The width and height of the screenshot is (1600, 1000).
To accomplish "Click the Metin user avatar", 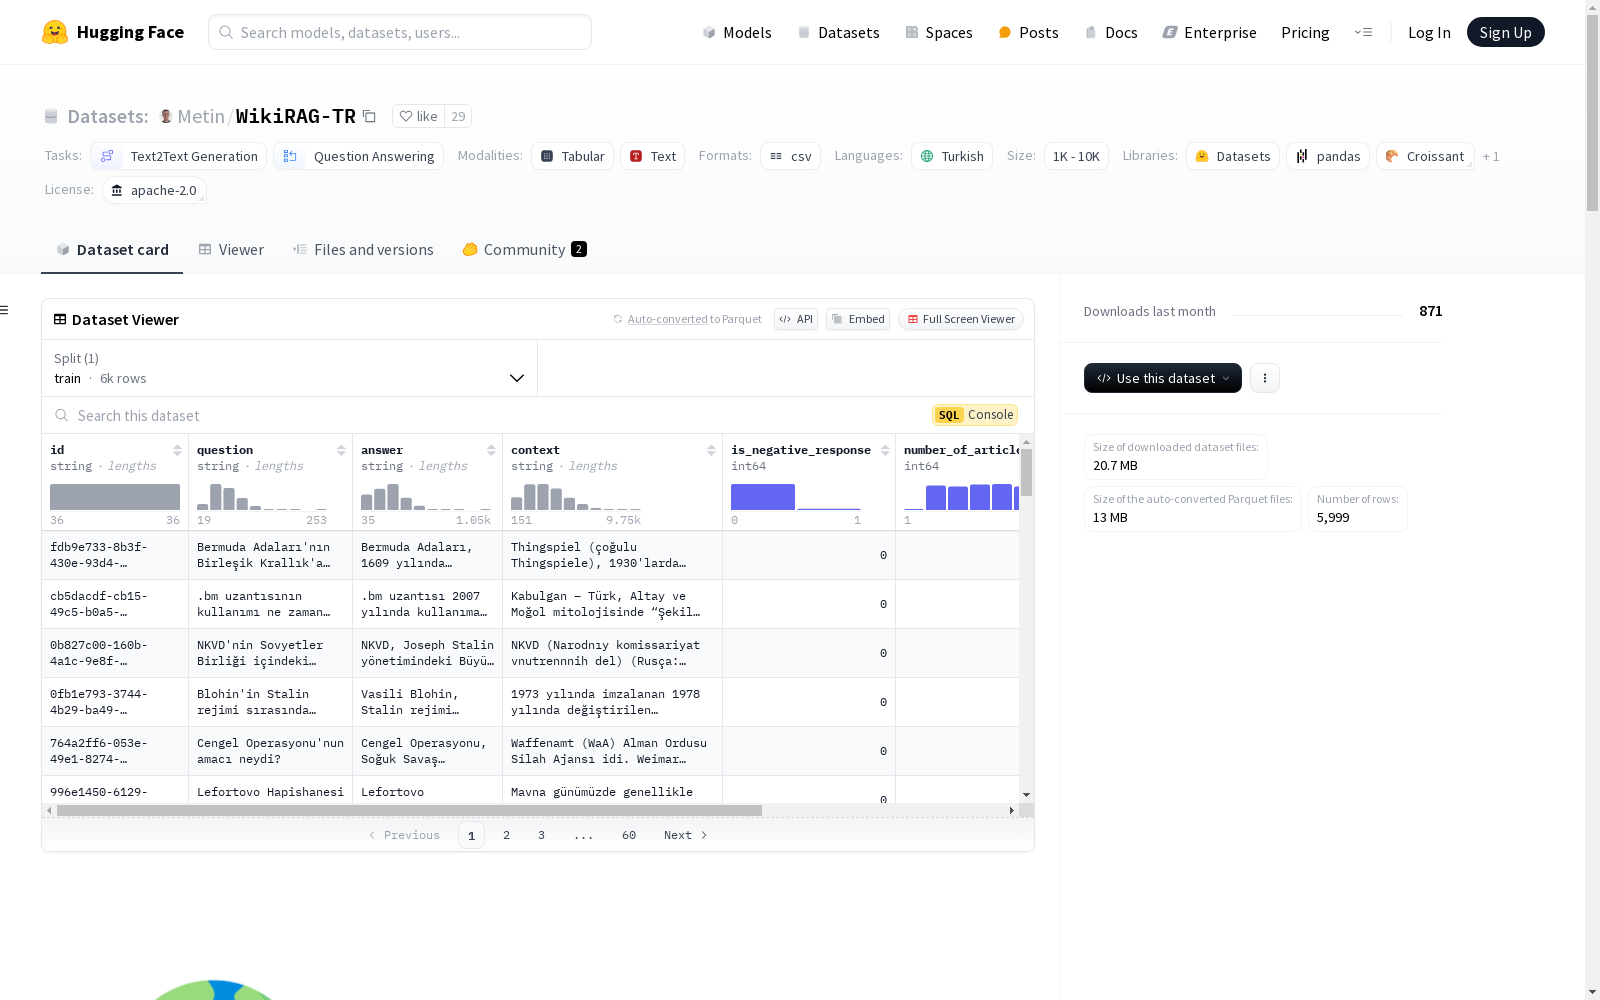I will pyautogui.click(x=166, y=116).
